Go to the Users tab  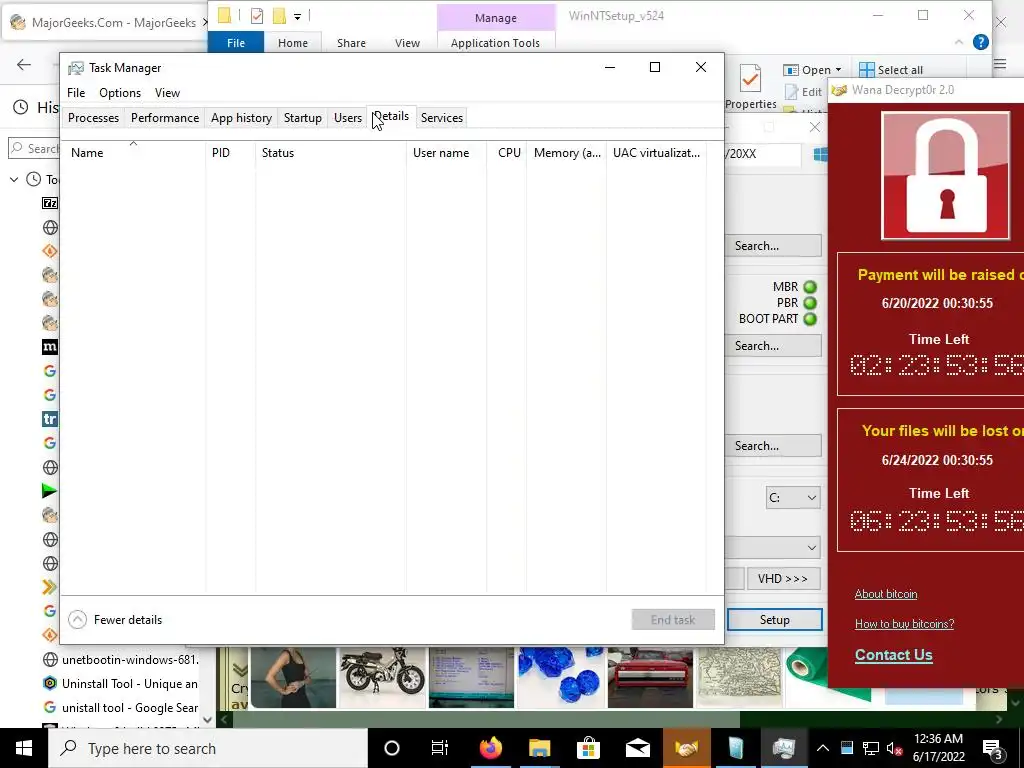click(x=347, y=118)
